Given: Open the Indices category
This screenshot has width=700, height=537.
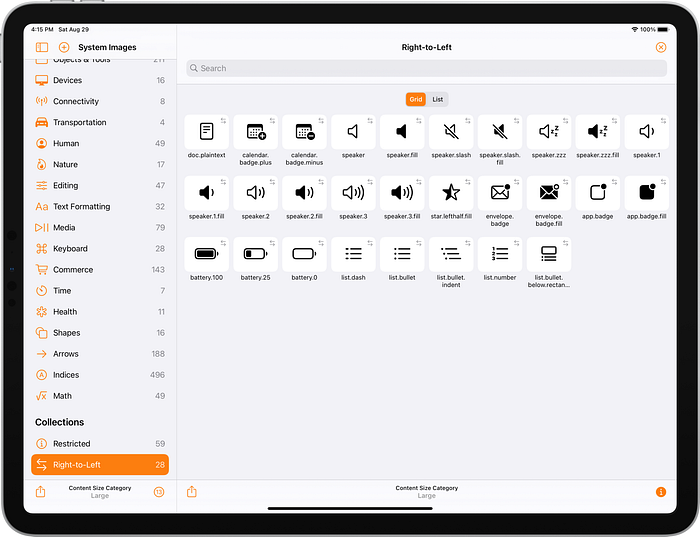Looking at the screenshot, I should pos(100,375).
